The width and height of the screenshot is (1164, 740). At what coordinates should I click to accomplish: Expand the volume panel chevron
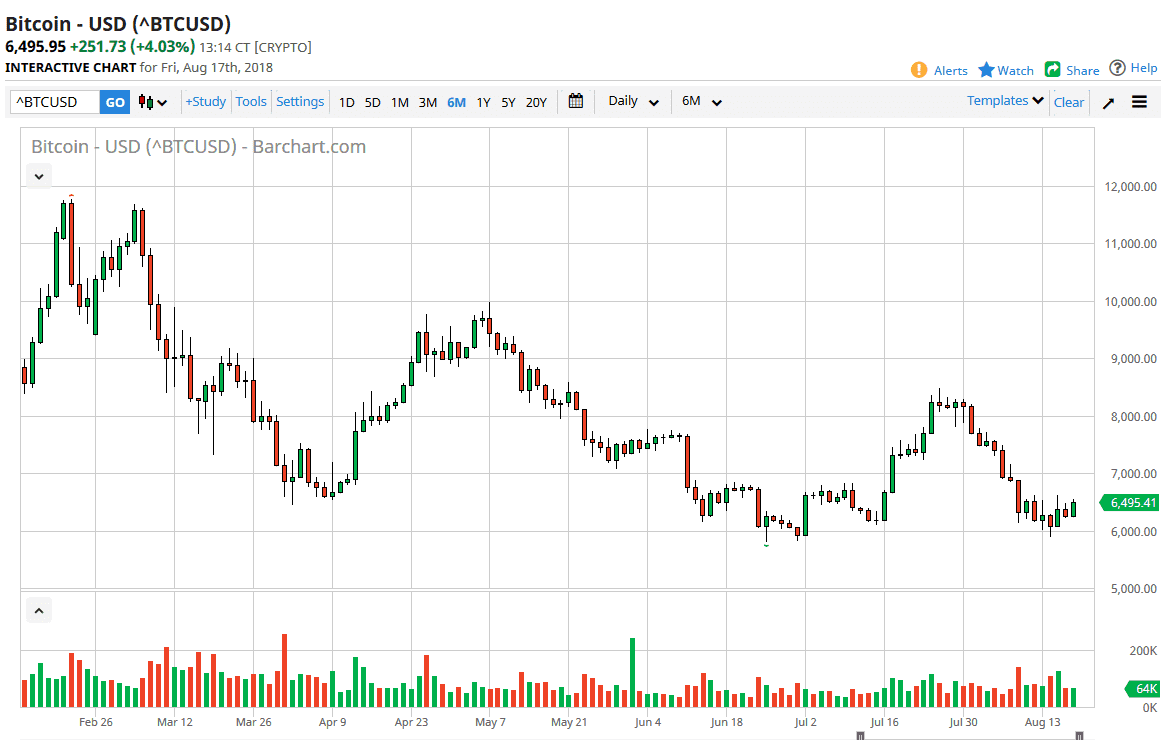[38, 609]
